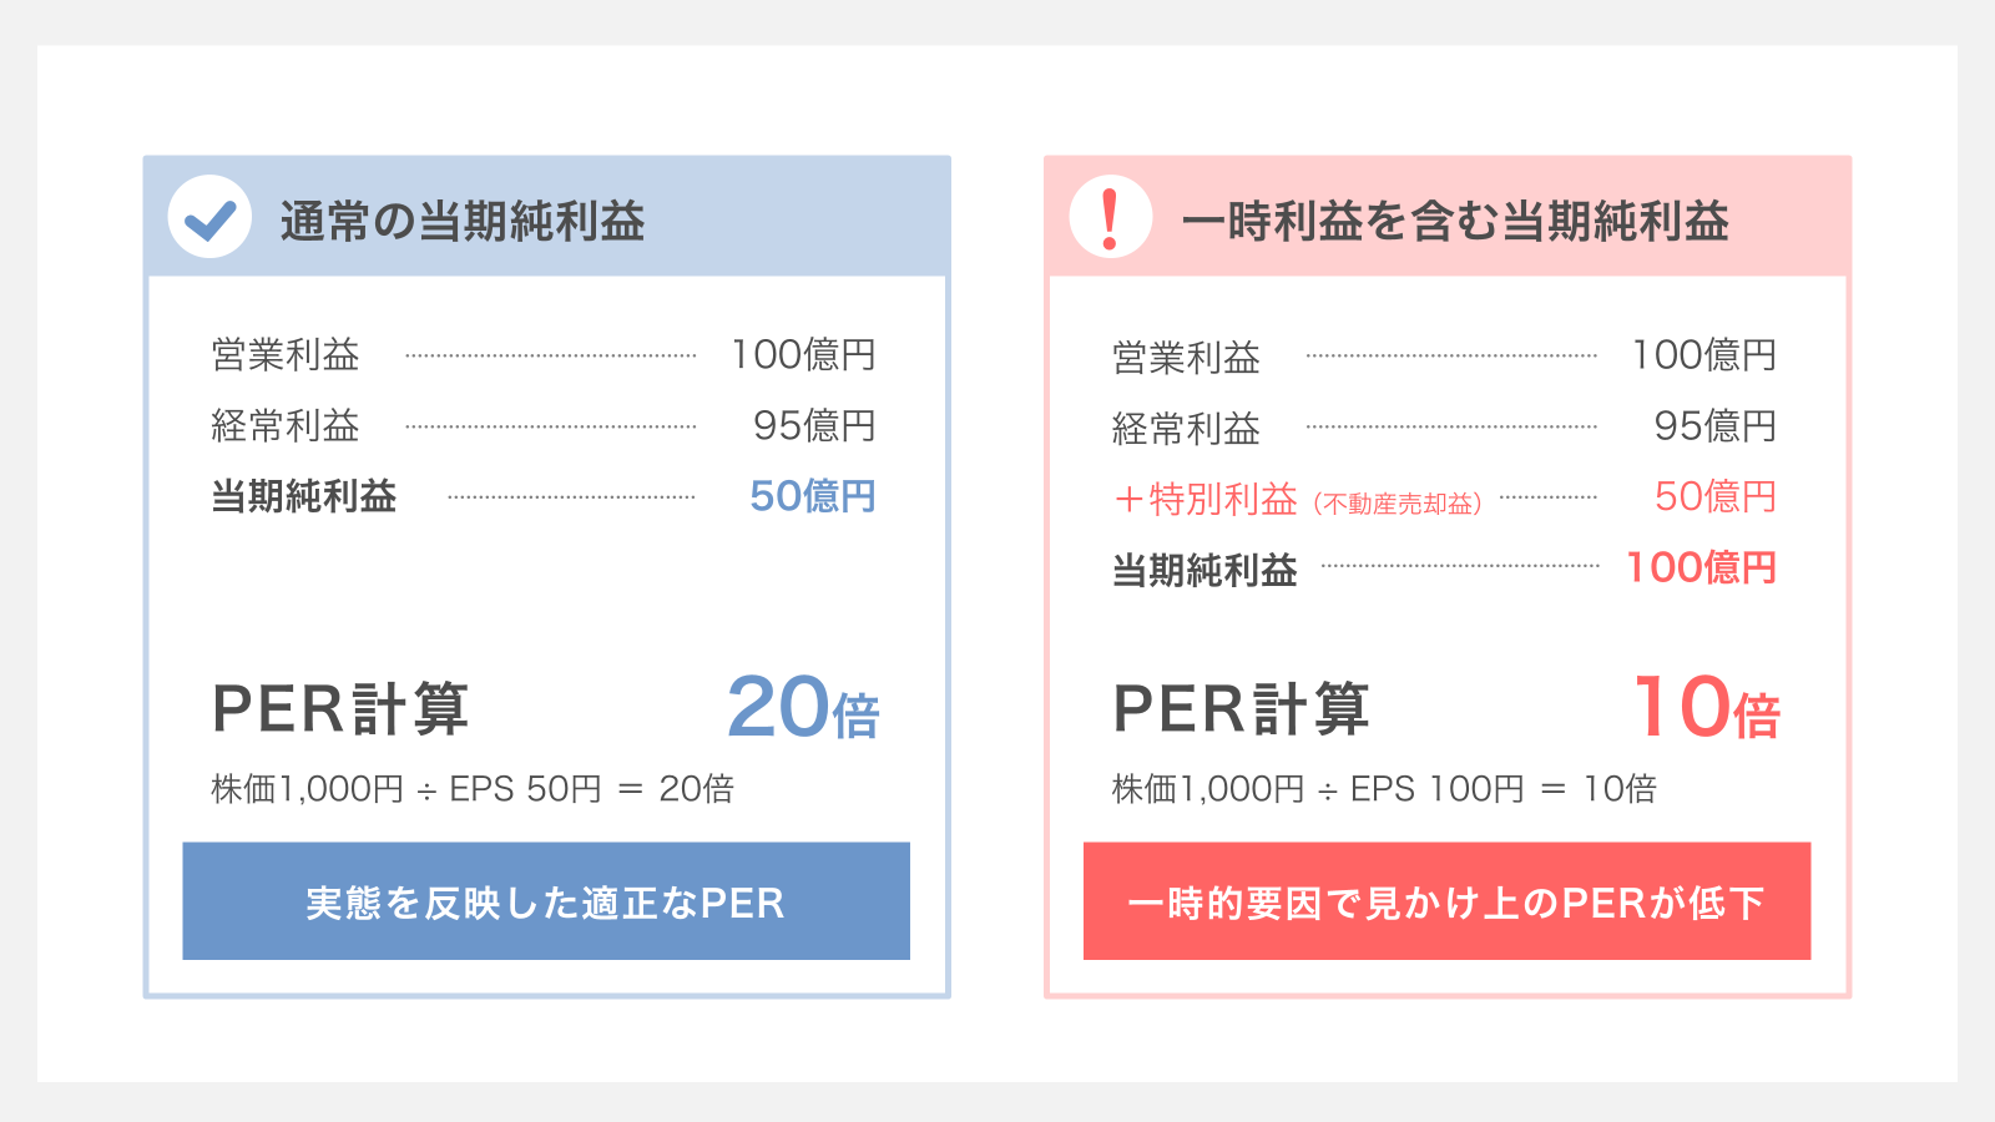Click 95億円 value in the blue card
This screenshot has height=1122, width=1995.
814,426
